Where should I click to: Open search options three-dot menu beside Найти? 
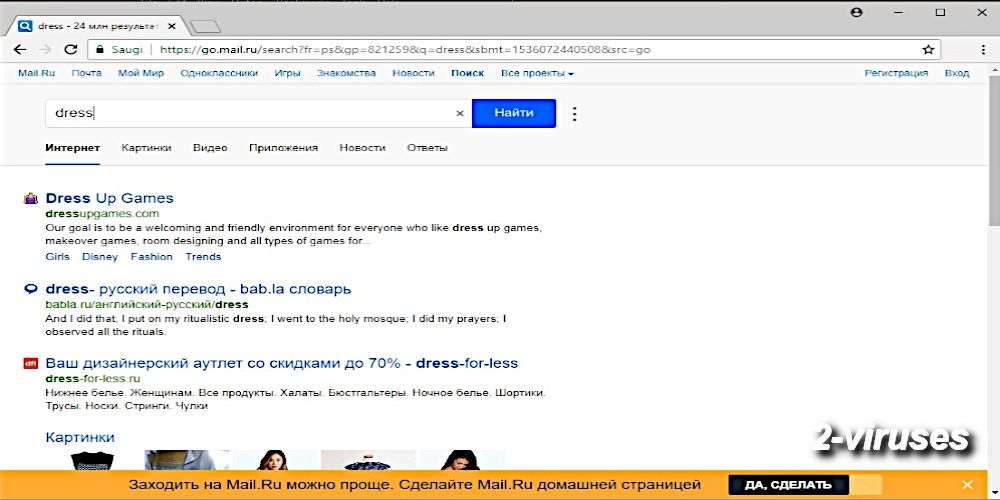[575, 114]
